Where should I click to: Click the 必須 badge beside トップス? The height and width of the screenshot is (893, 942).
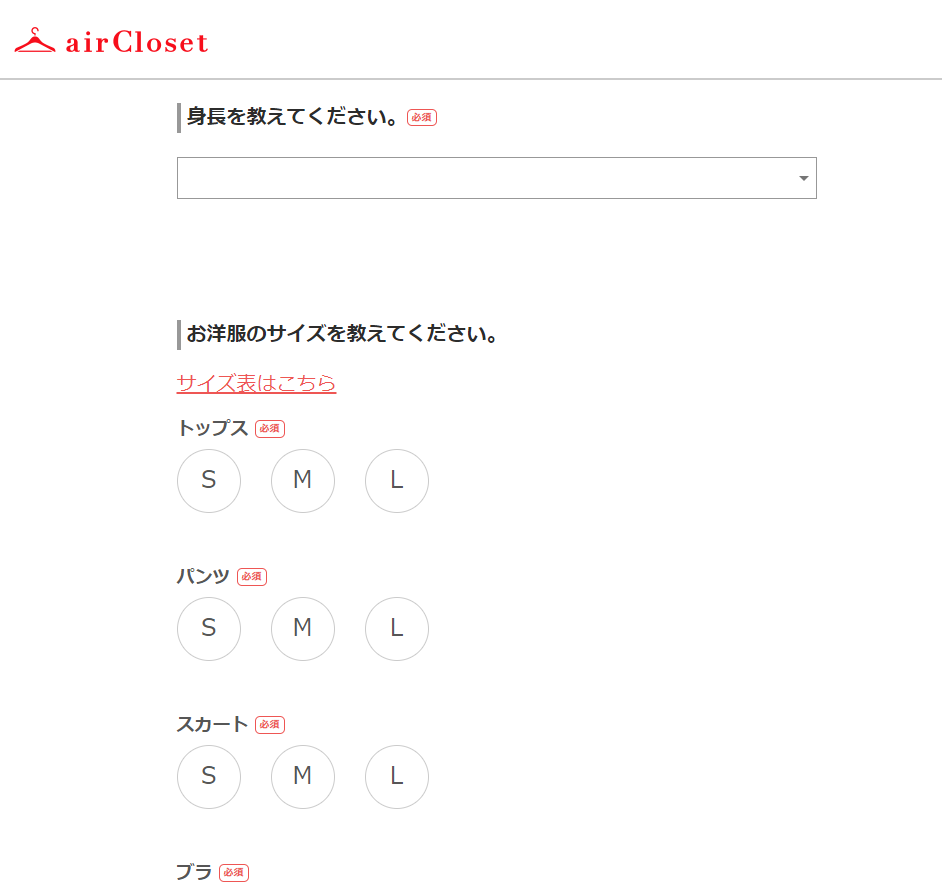270,428
